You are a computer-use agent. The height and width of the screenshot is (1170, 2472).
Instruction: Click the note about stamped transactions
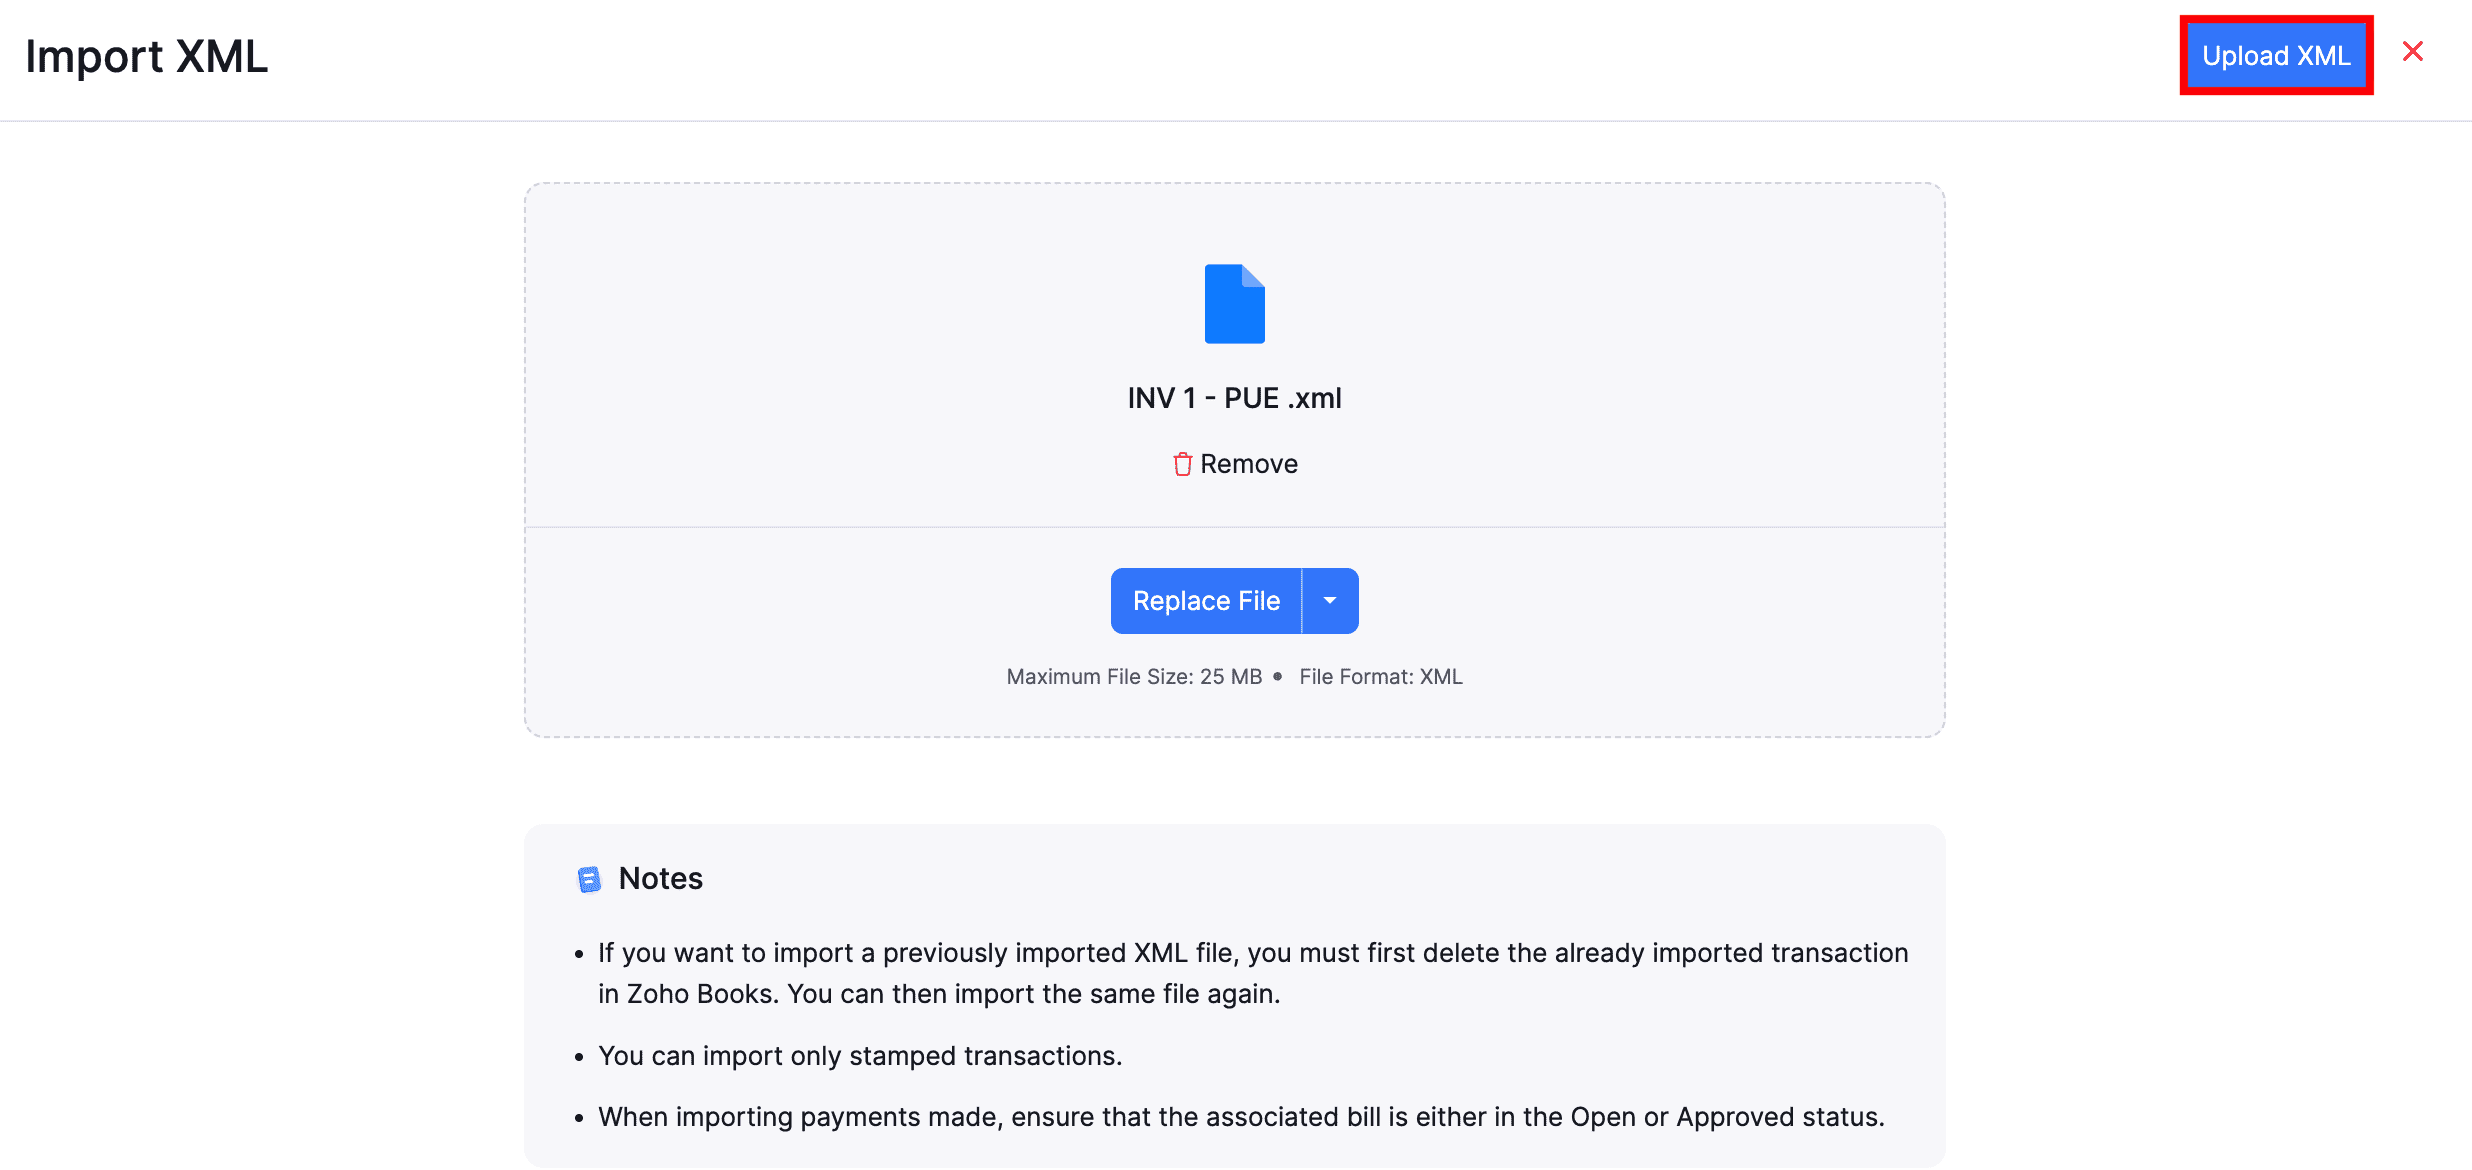click(860, 1056)
